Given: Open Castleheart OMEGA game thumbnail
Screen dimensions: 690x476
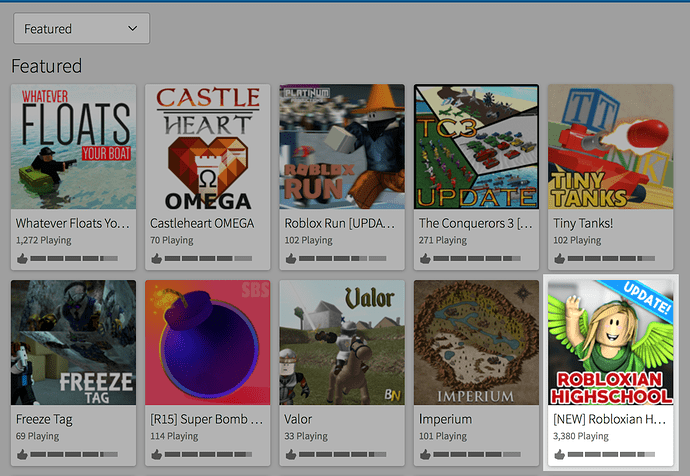Looking at the screenshot, I should click(x=208, y=146).
